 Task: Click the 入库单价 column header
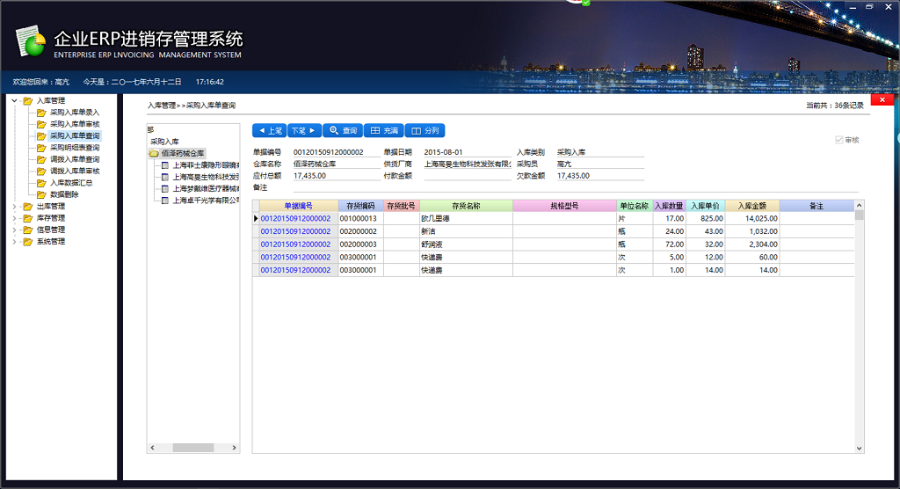(705, 206)
